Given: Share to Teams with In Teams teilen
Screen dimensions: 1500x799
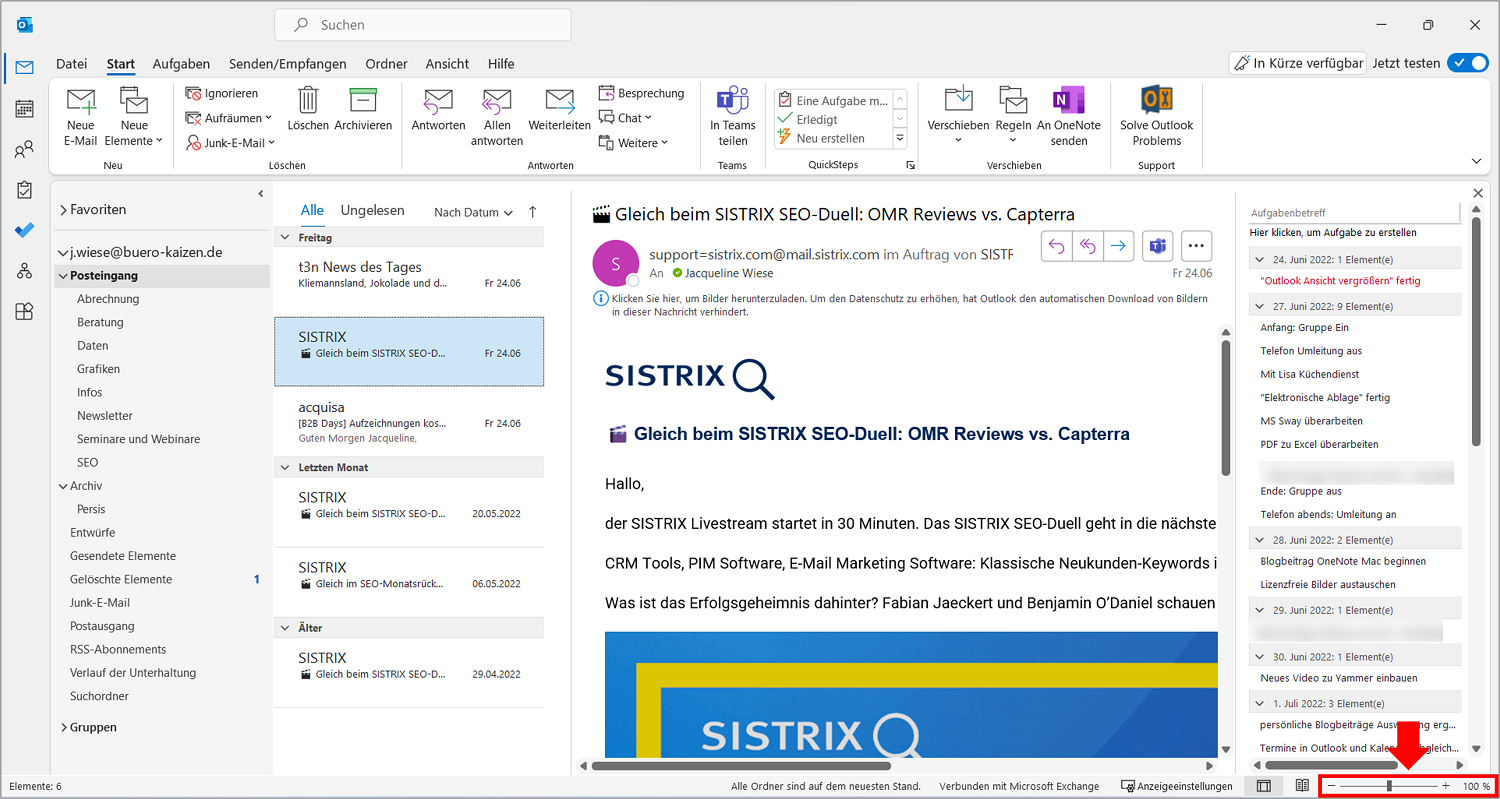Looking at the screenshot, I should click(733, 116).
